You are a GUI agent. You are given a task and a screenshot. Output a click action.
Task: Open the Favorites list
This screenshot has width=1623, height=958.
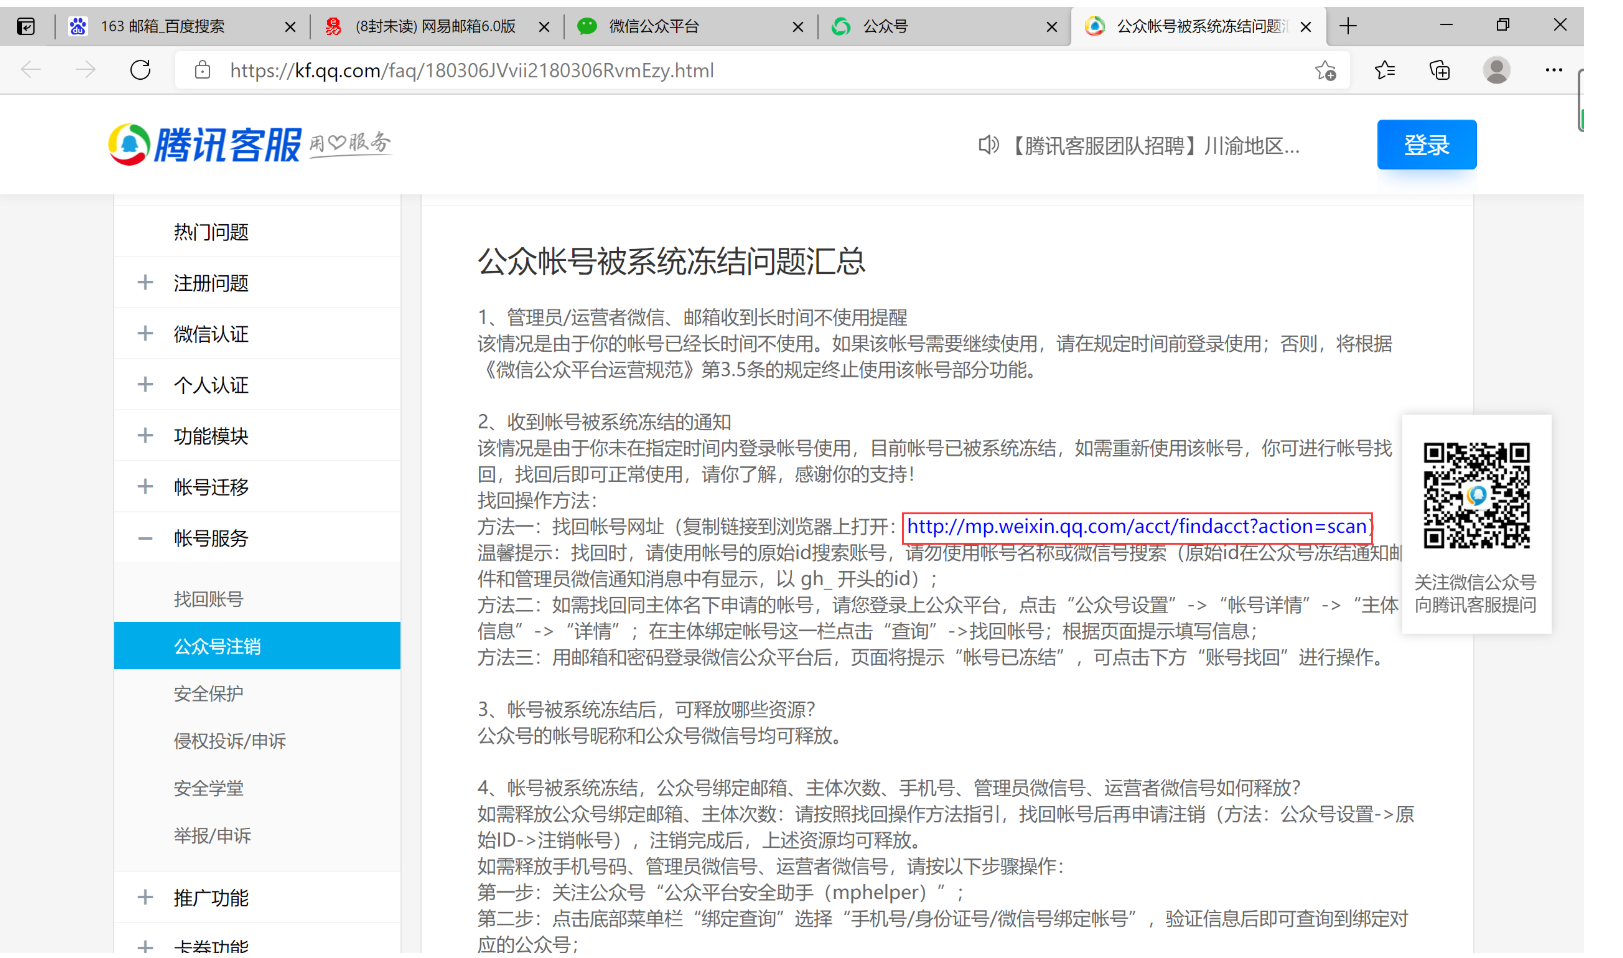[x=1385, y=70]
